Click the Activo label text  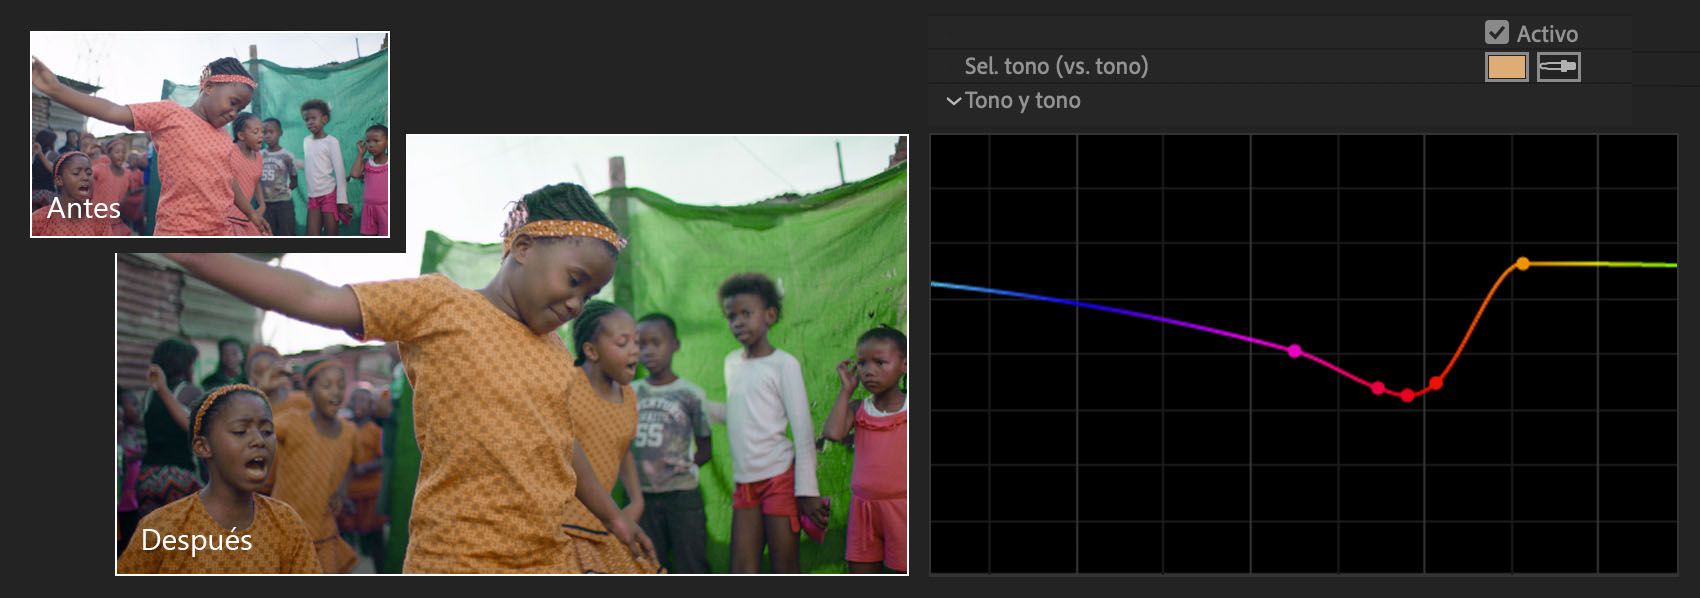[x=1547, y=34]
